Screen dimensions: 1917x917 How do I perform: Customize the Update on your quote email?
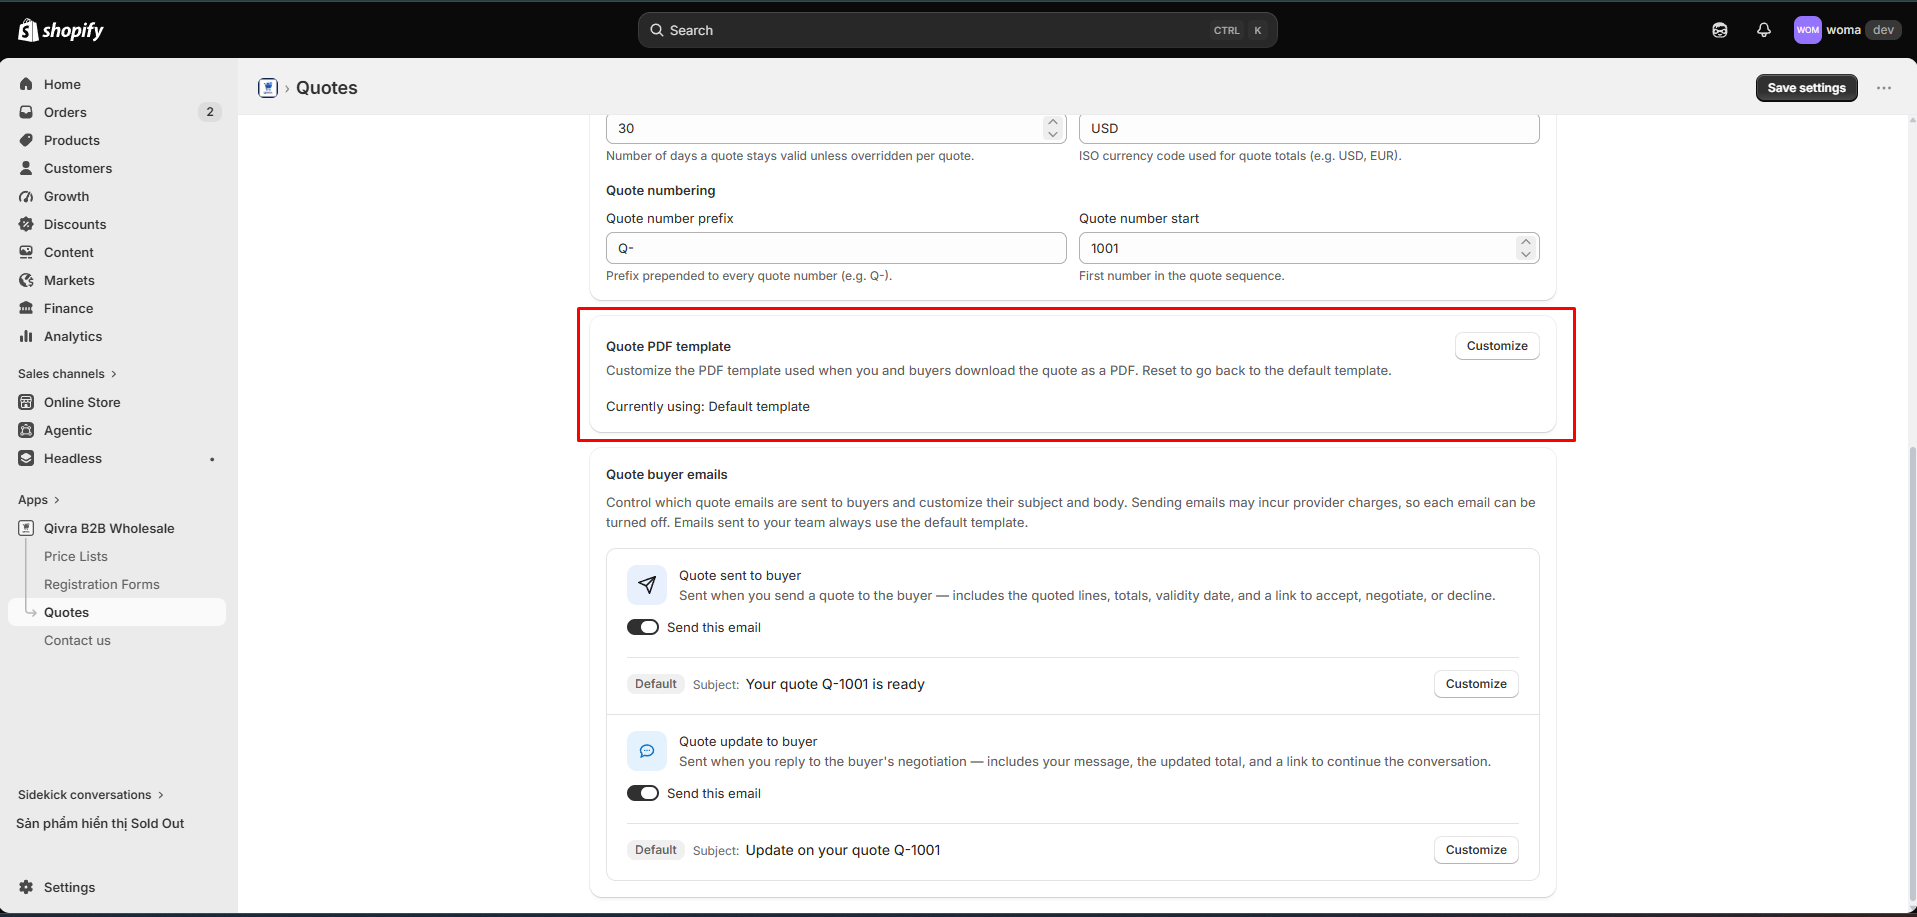click(x=1476, y=850)
